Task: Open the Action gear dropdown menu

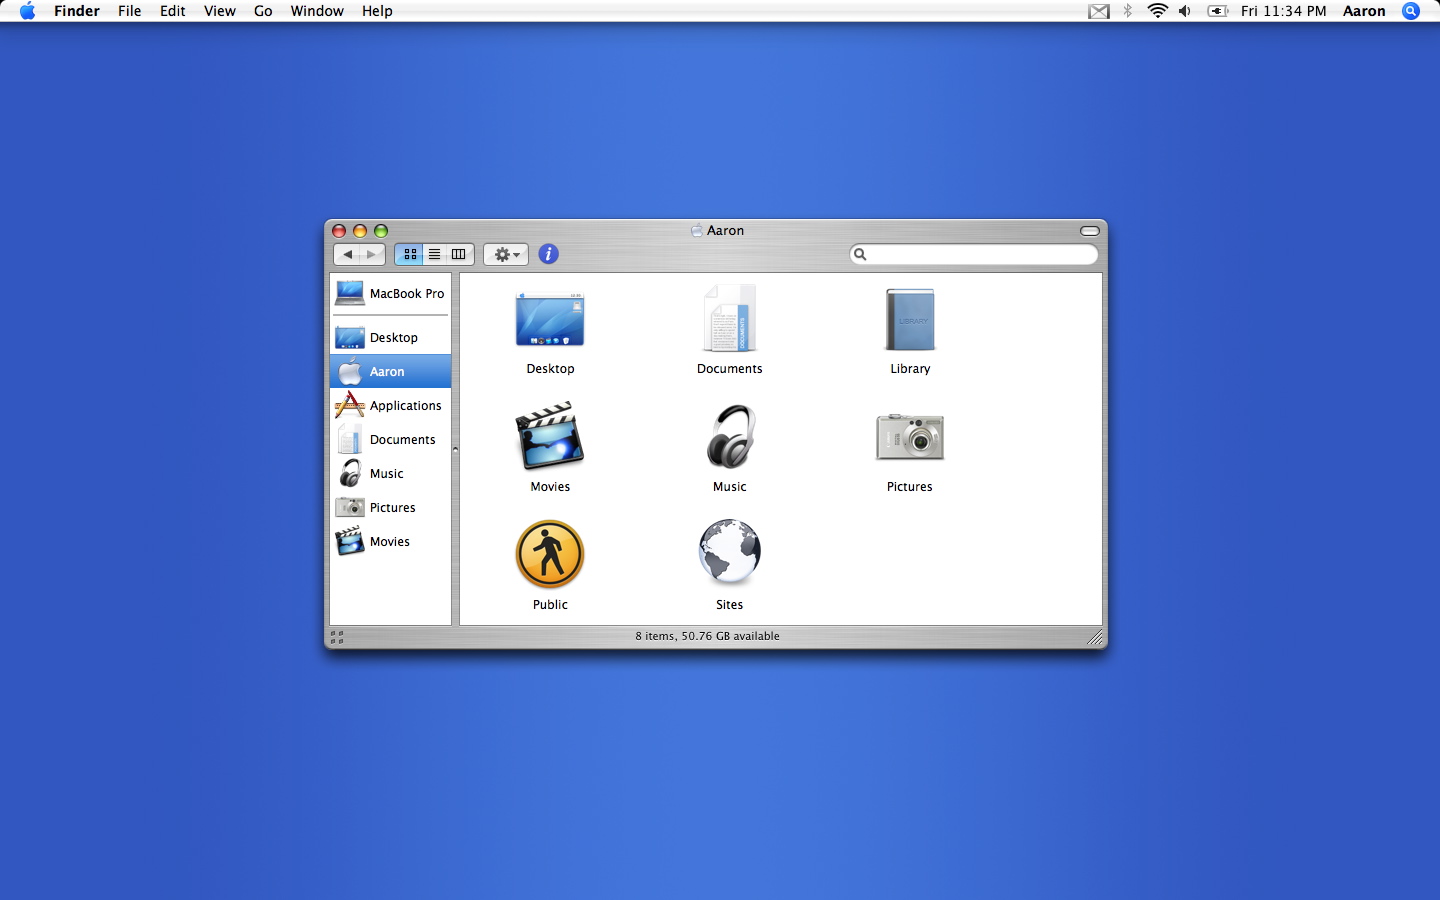Action: (506, 254)
